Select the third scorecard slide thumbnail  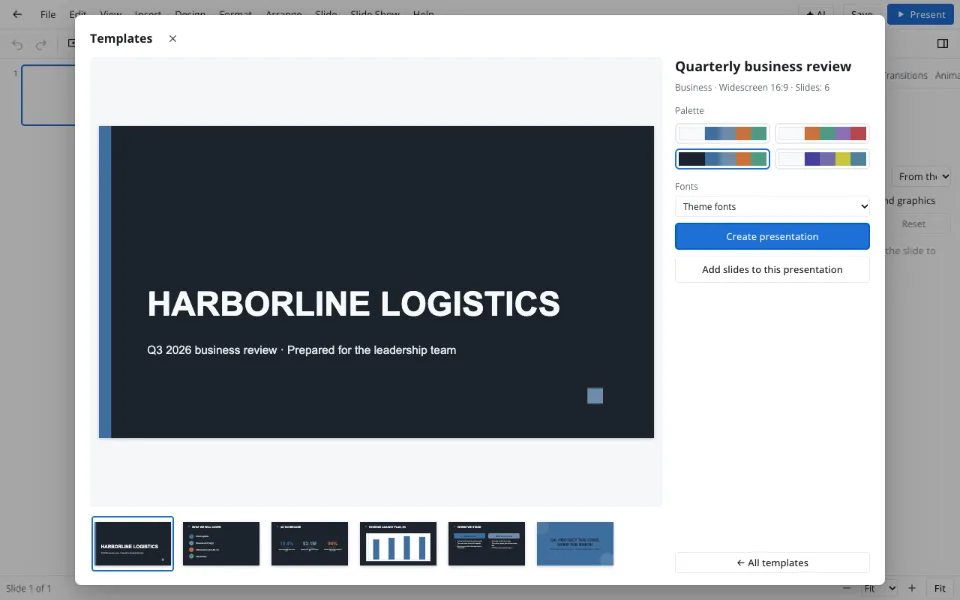pyautogui.click(x=310, y=544)
